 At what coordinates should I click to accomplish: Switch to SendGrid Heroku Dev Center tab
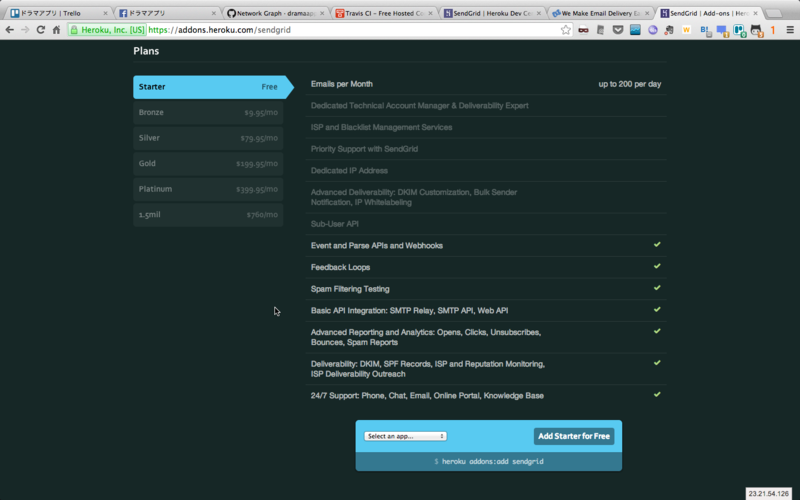492,13
